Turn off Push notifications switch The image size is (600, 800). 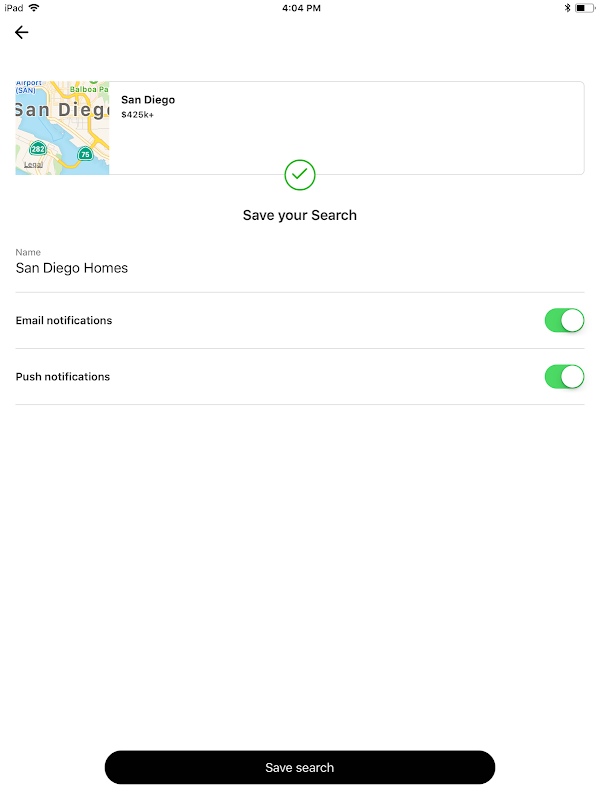point(564,377)
